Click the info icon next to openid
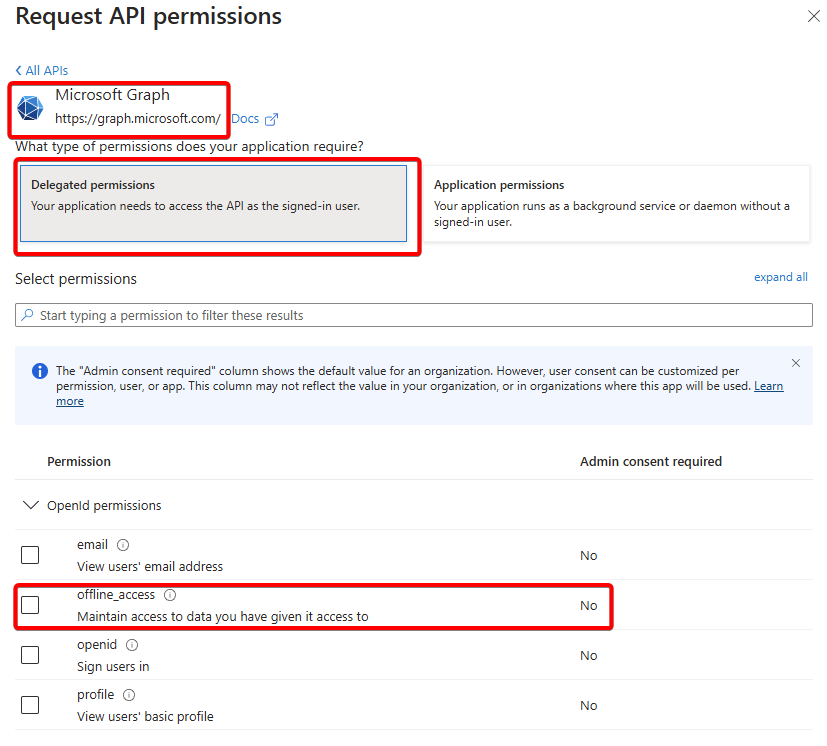The image size is (827, 746). click(132, 645)
